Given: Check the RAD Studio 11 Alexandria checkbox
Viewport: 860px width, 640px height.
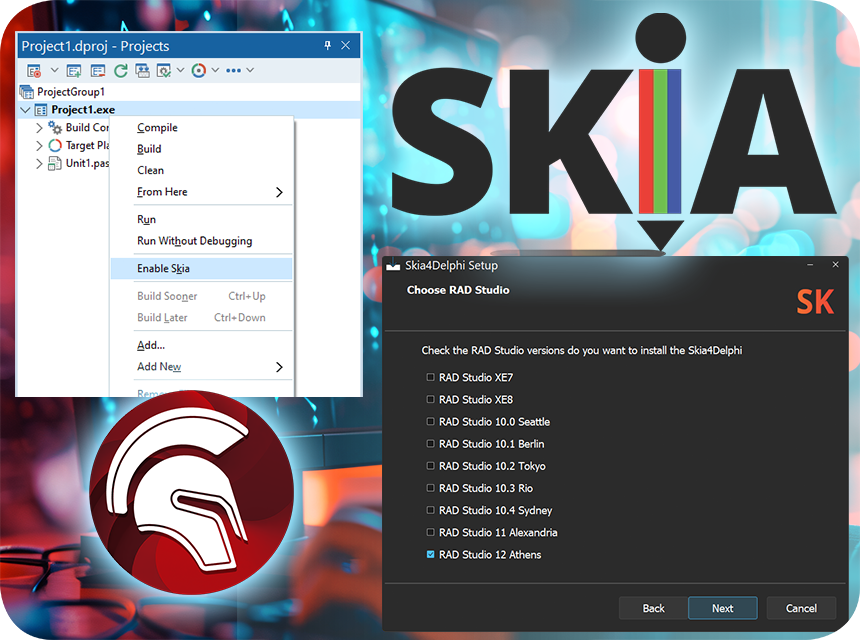Looking at the screenshot, I should coord(430,532).
